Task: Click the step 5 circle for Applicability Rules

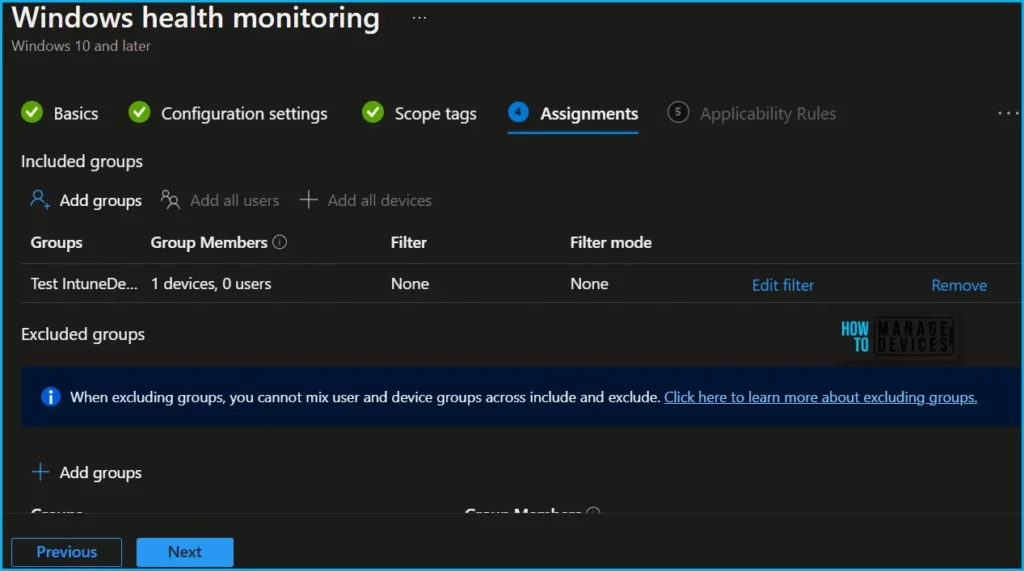Action: 678,112
